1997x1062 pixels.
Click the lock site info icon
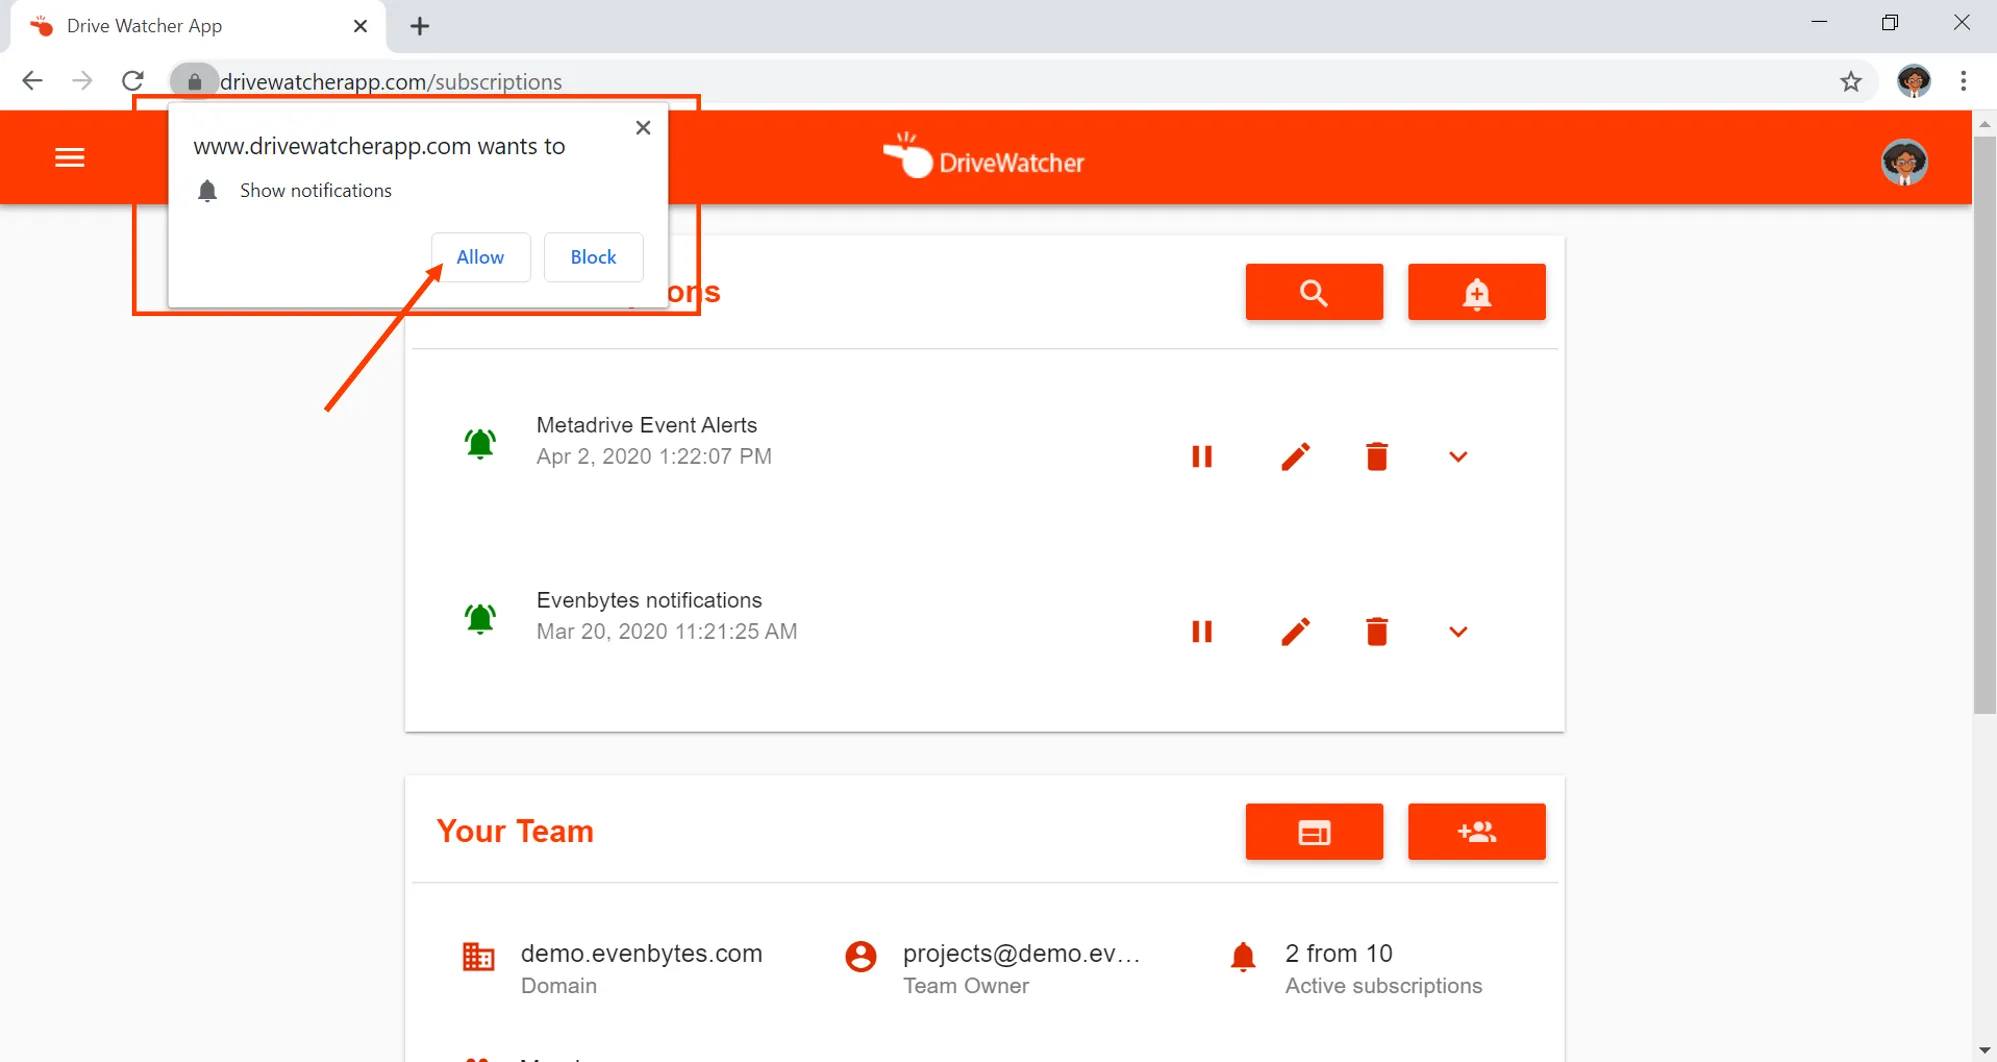coord(195,81)
